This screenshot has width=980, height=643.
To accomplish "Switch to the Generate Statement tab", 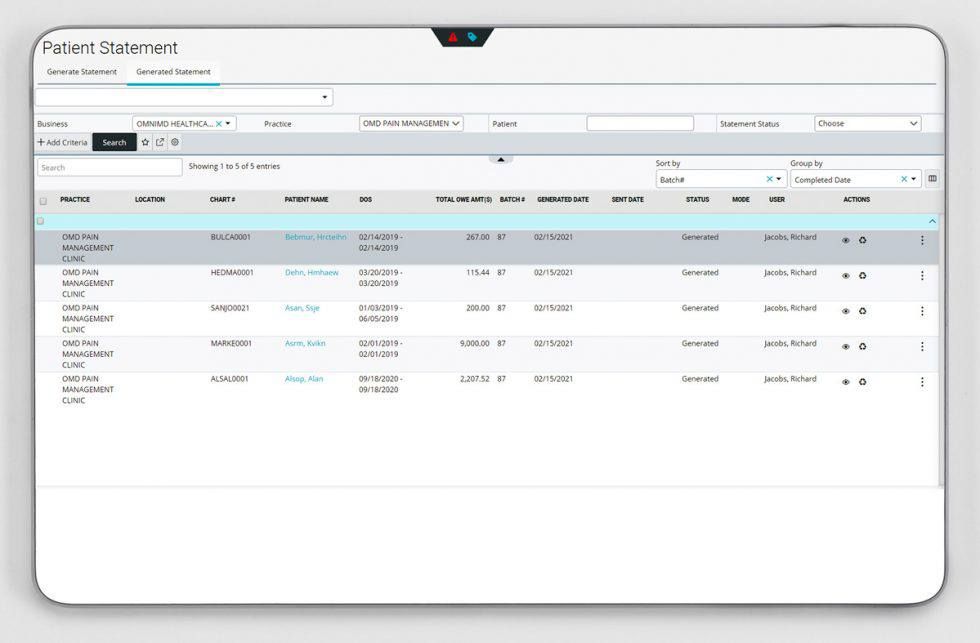I will 81,72.
